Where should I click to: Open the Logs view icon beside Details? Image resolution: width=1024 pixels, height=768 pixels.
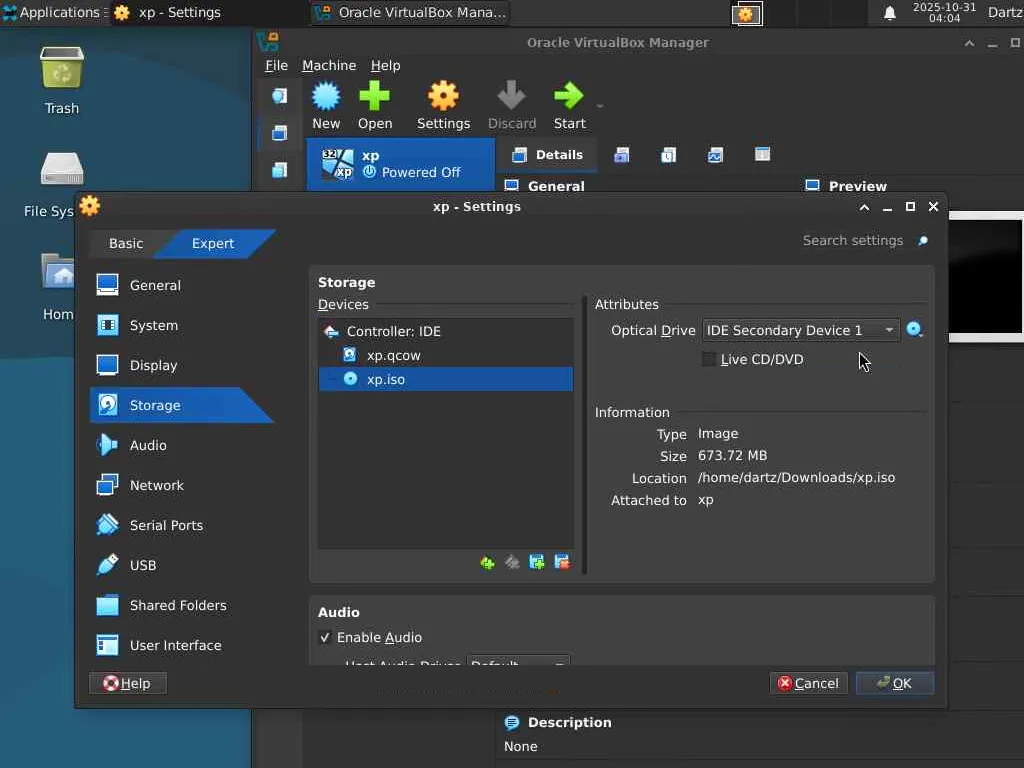coord(669,155)
